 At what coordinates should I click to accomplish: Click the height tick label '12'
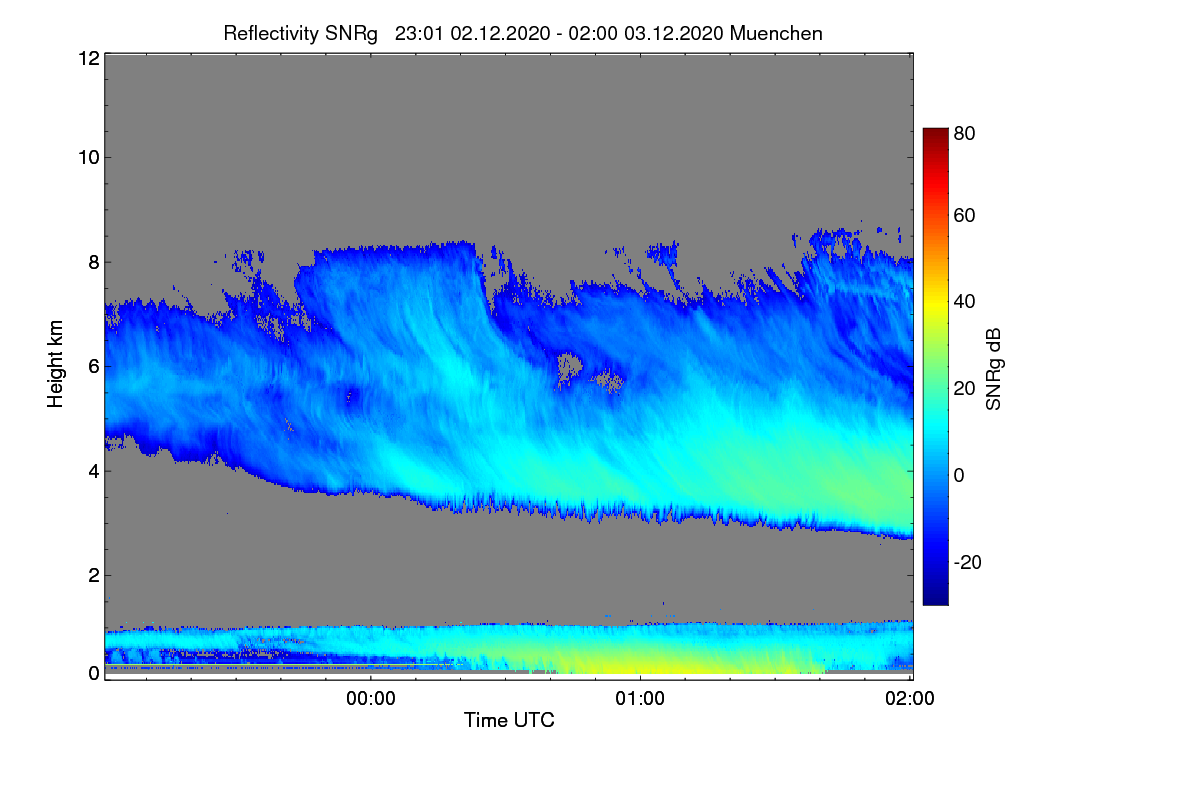click(87, 58)
